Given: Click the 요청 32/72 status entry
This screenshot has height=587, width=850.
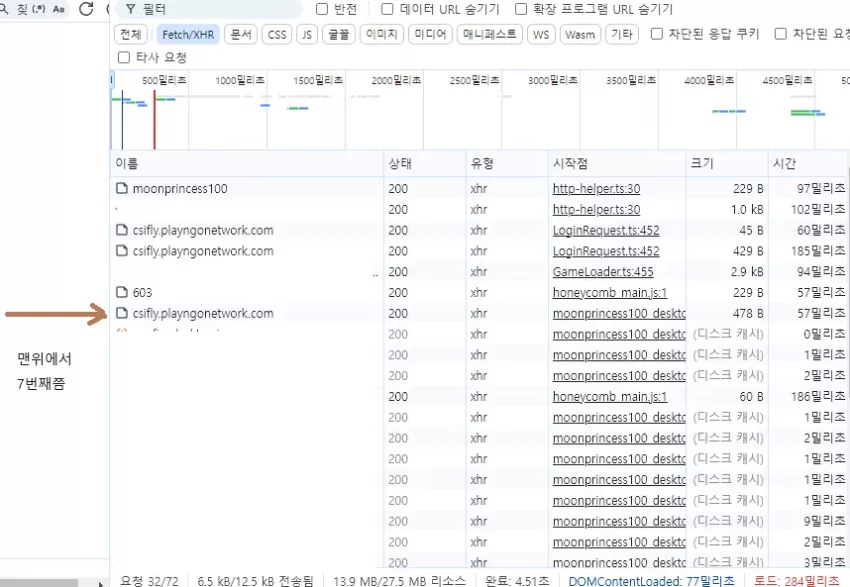Looking at the screenshot, I should click(x=149, y=581).
